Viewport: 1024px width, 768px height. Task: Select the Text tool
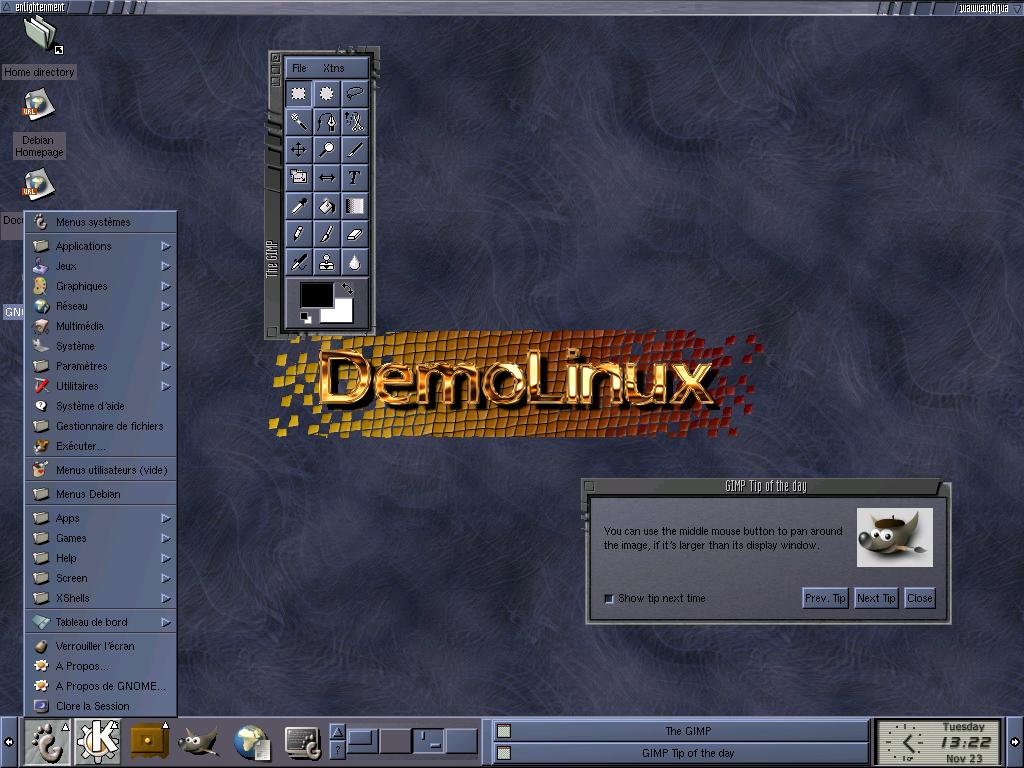tap(355, 178)
